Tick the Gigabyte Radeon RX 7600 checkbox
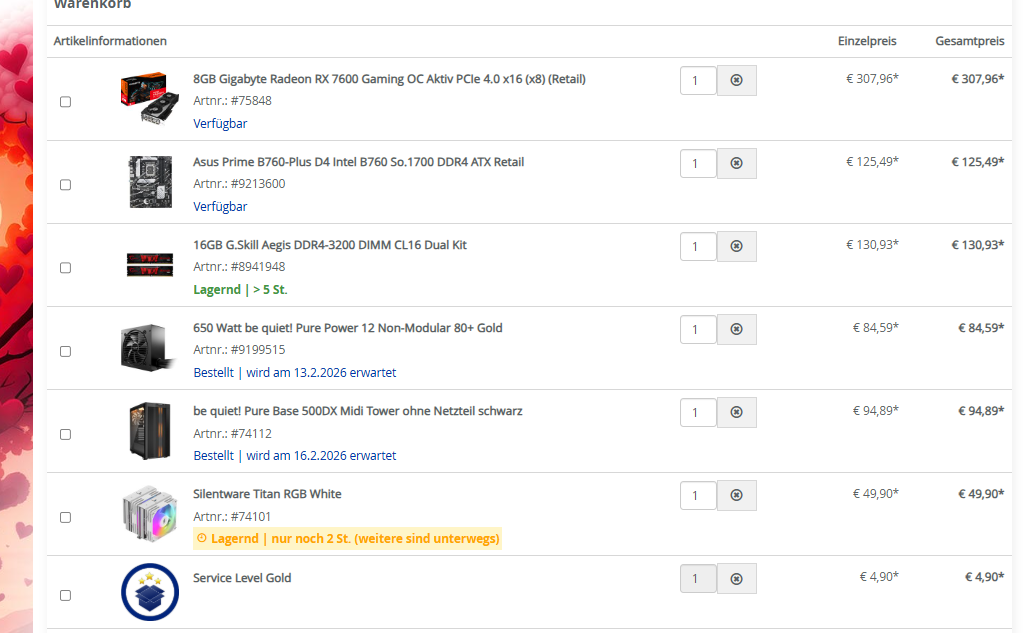 [65, 102]
